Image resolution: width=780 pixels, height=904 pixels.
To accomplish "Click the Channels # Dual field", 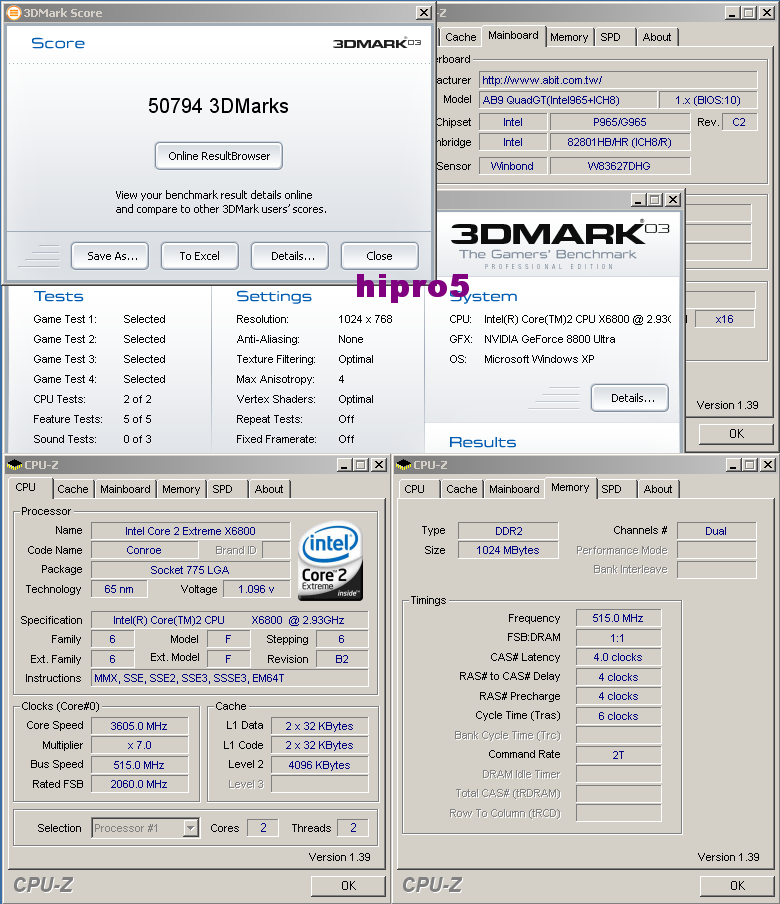I will (716, 531).
